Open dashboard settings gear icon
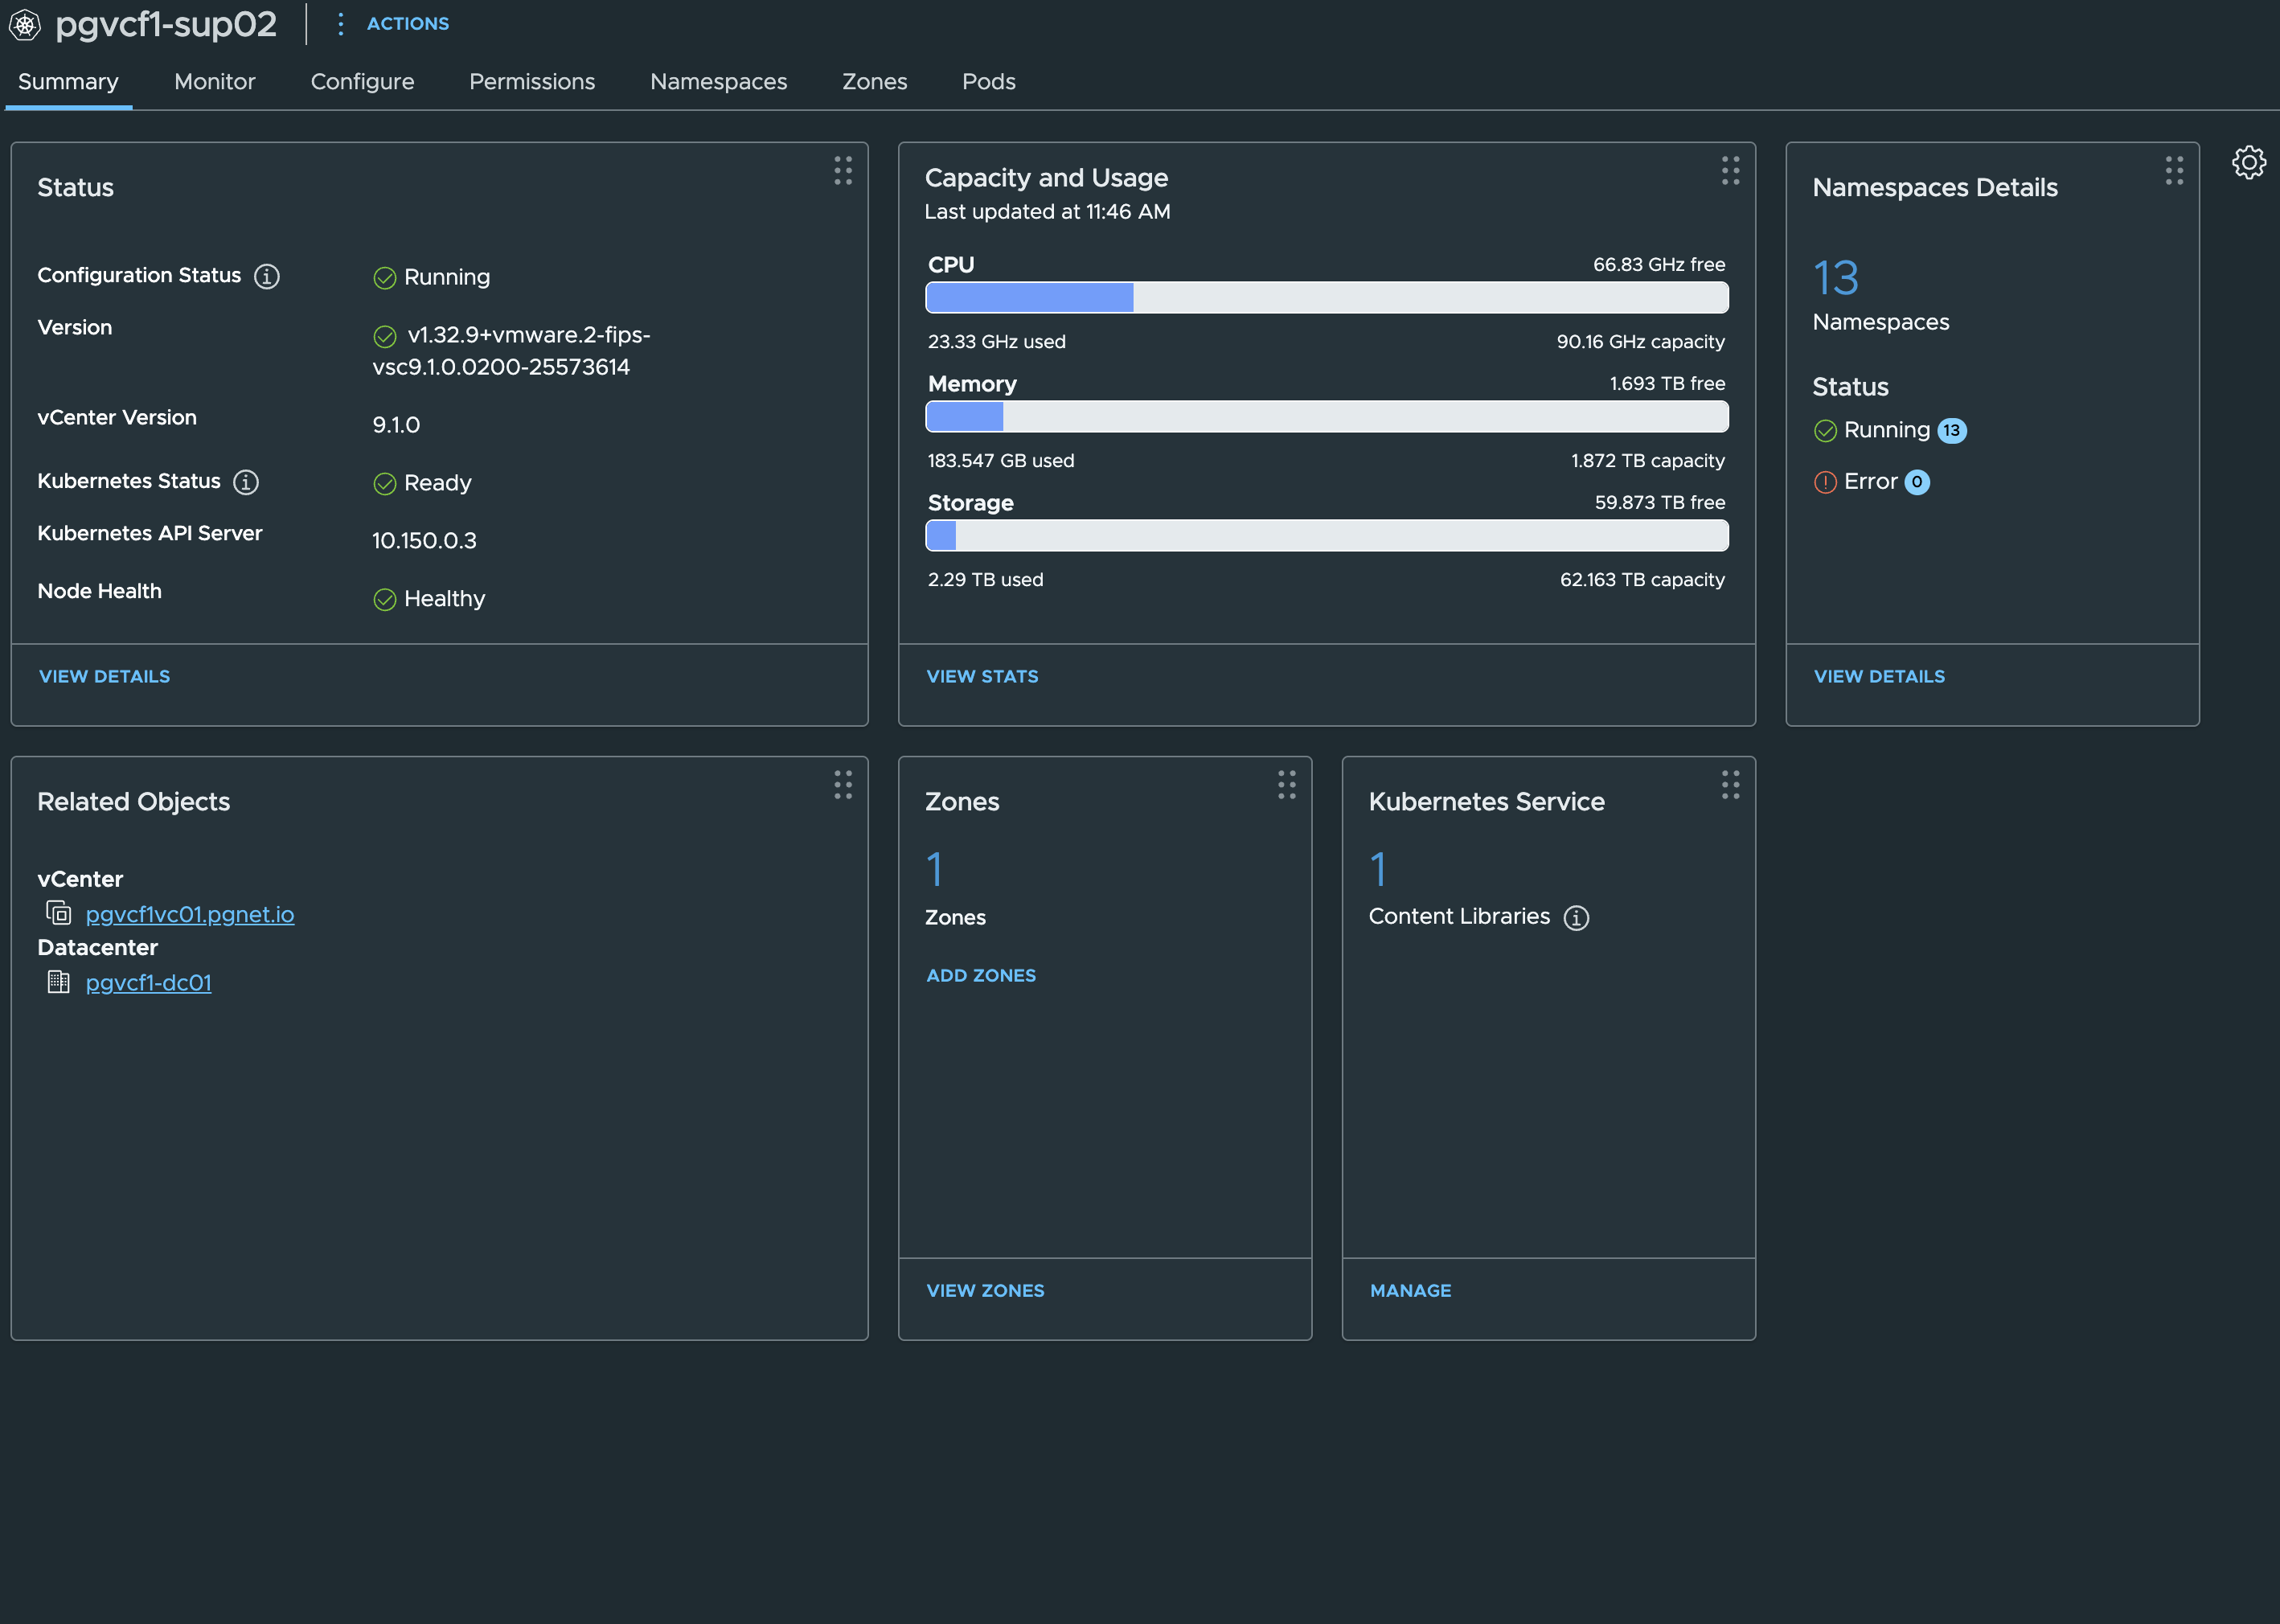 pos(2249,162)
